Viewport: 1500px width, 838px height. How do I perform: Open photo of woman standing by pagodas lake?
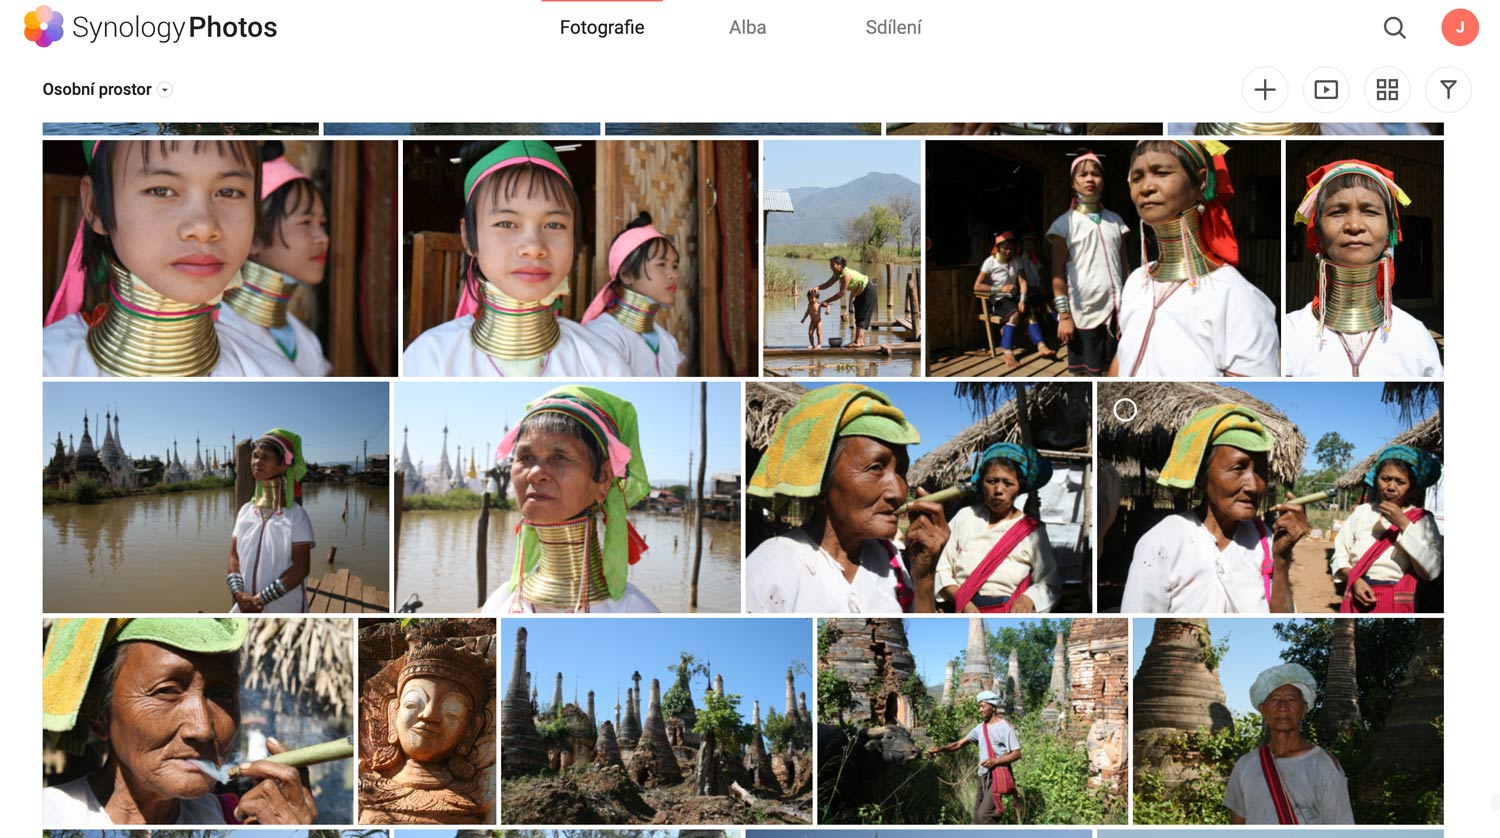(215, 497)
